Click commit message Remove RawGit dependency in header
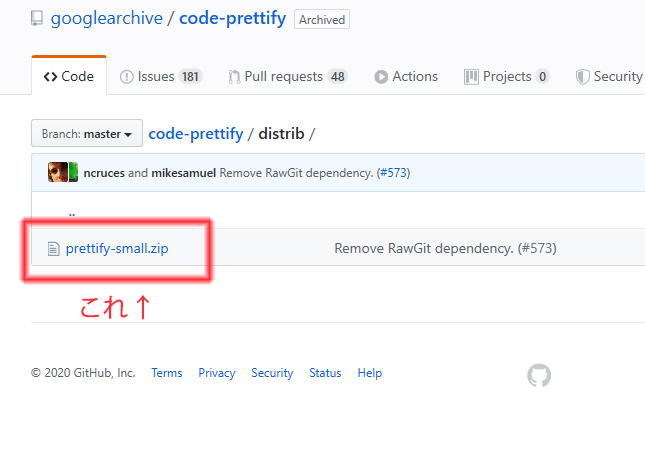The height and width of the screenshot is (466, 645). point(296,173)
